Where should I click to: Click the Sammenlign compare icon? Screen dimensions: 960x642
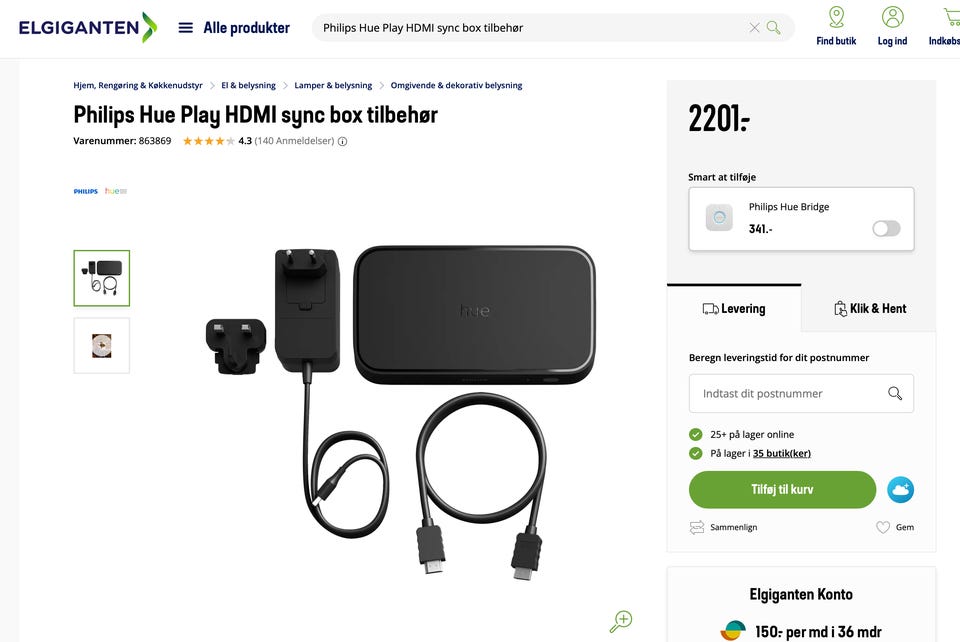697,527
